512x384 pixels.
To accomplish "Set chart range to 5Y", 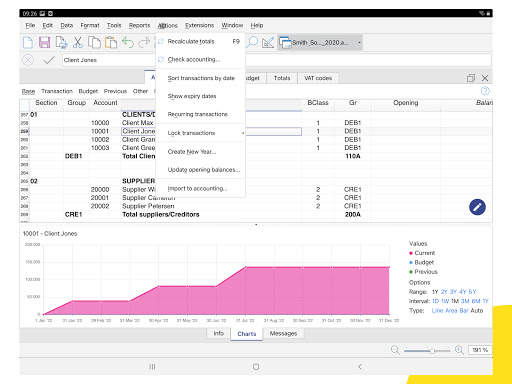I will coord(472,292).
